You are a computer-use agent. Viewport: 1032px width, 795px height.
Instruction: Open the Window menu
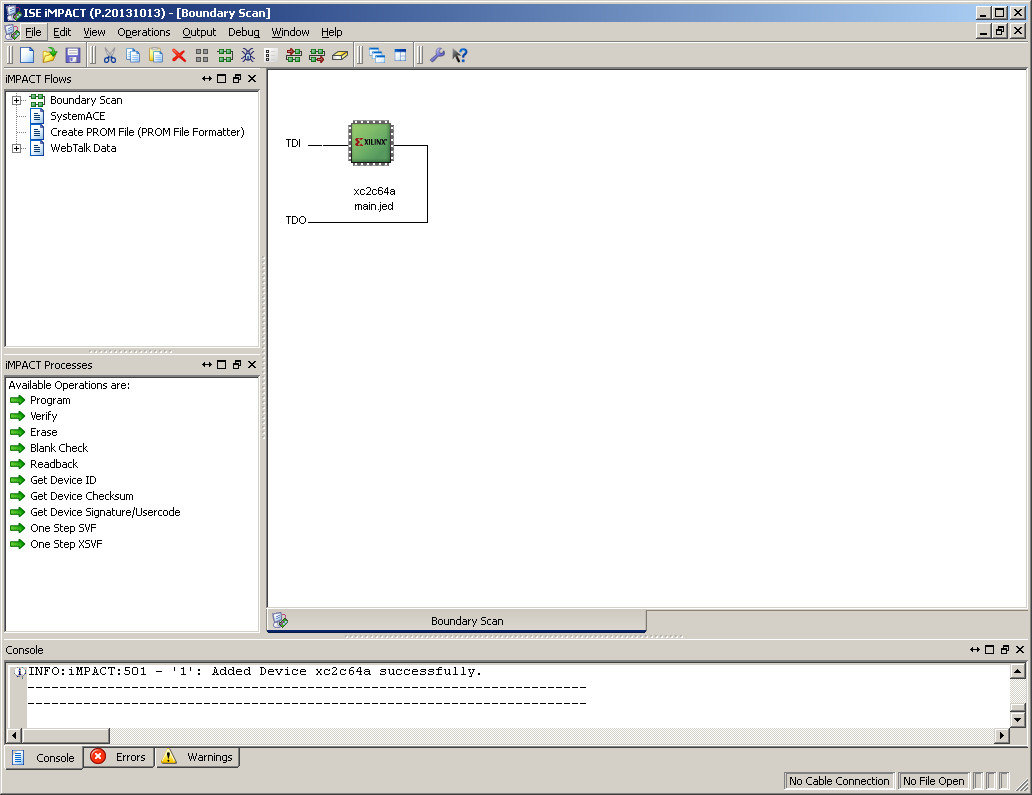pos(290,32)
